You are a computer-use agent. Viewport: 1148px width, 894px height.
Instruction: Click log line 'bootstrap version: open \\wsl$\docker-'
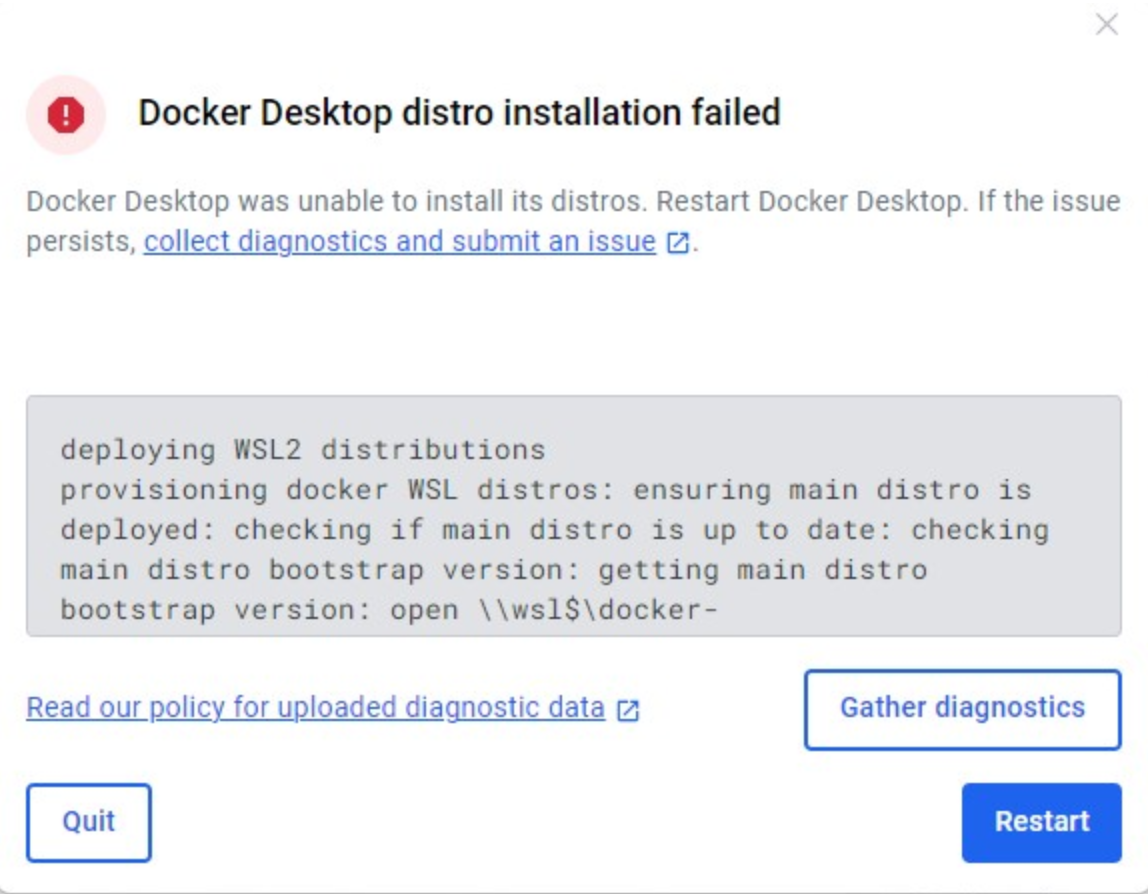(390, 609)
